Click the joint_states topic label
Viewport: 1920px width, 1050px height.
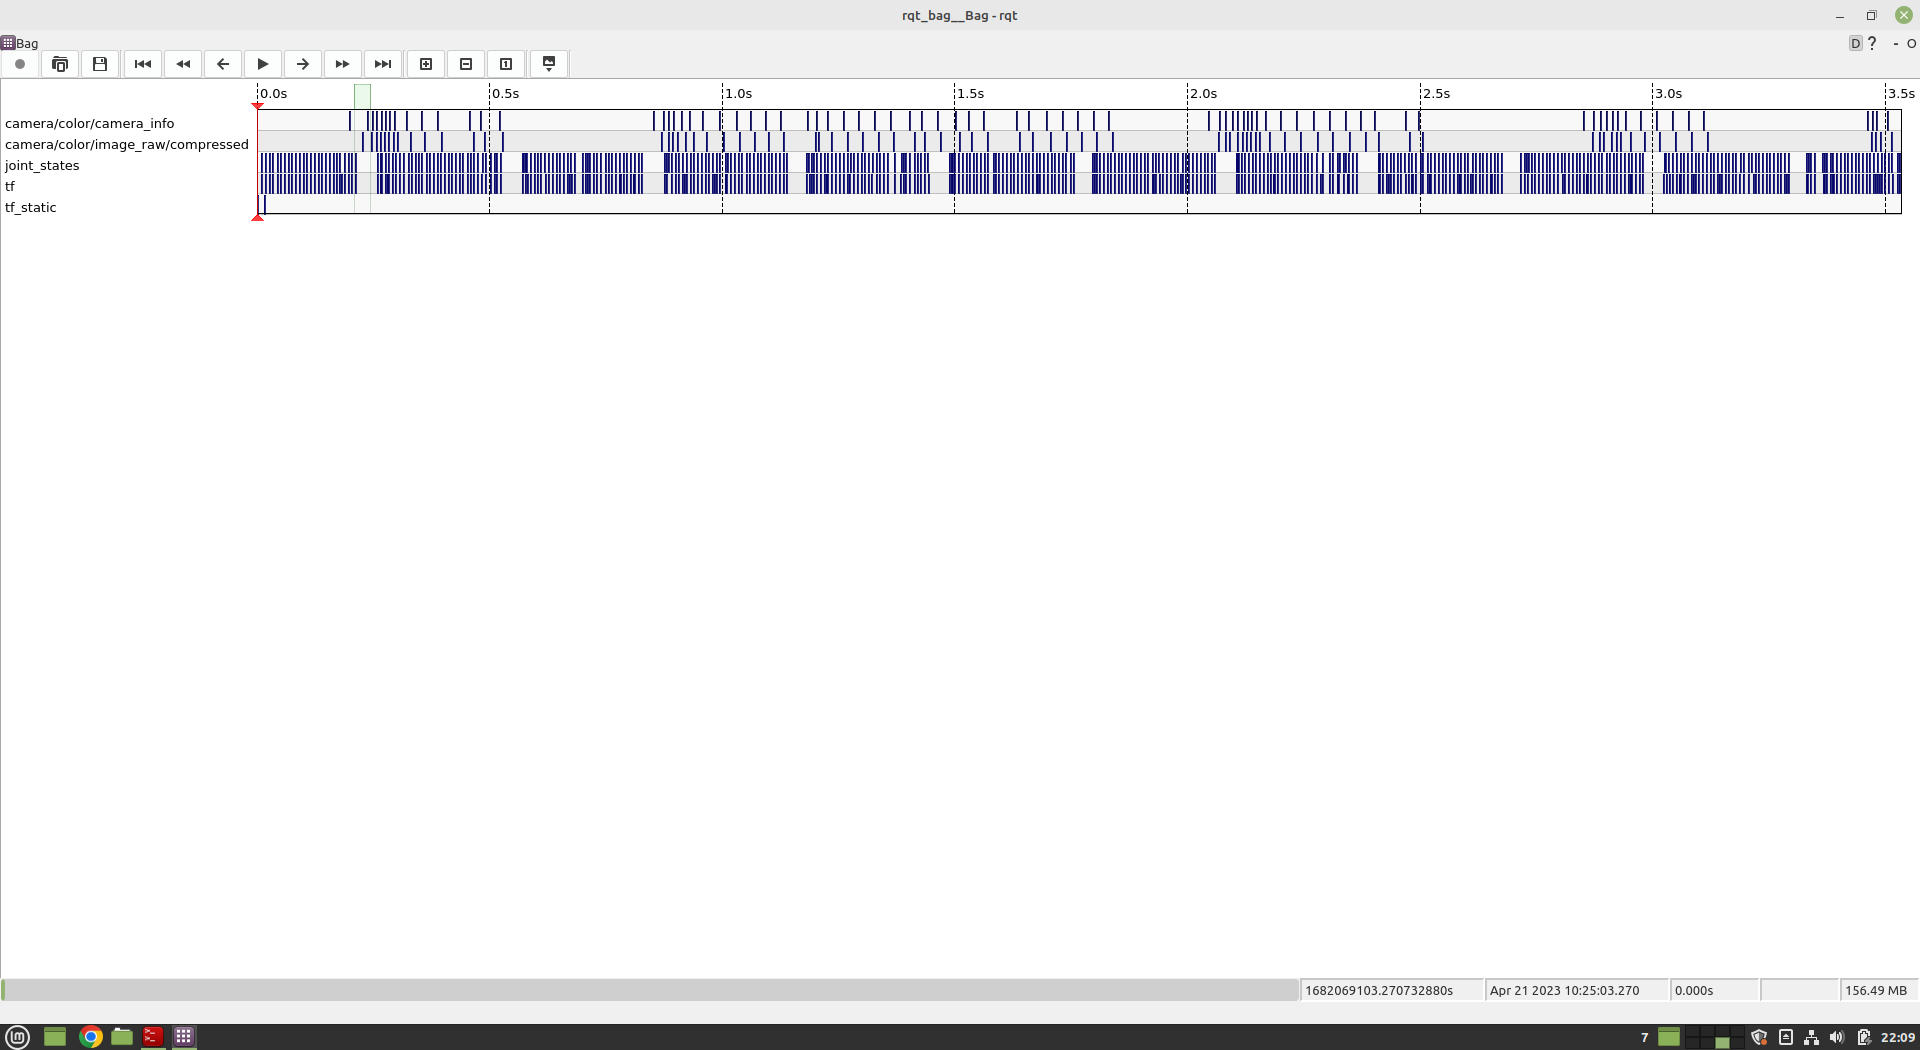pyautogui.click(x=42, y=165)
